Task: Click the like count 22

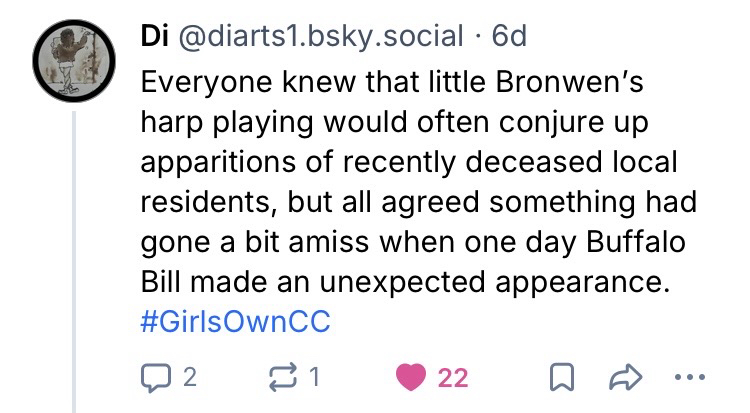Action: click(x=453, y=377)
